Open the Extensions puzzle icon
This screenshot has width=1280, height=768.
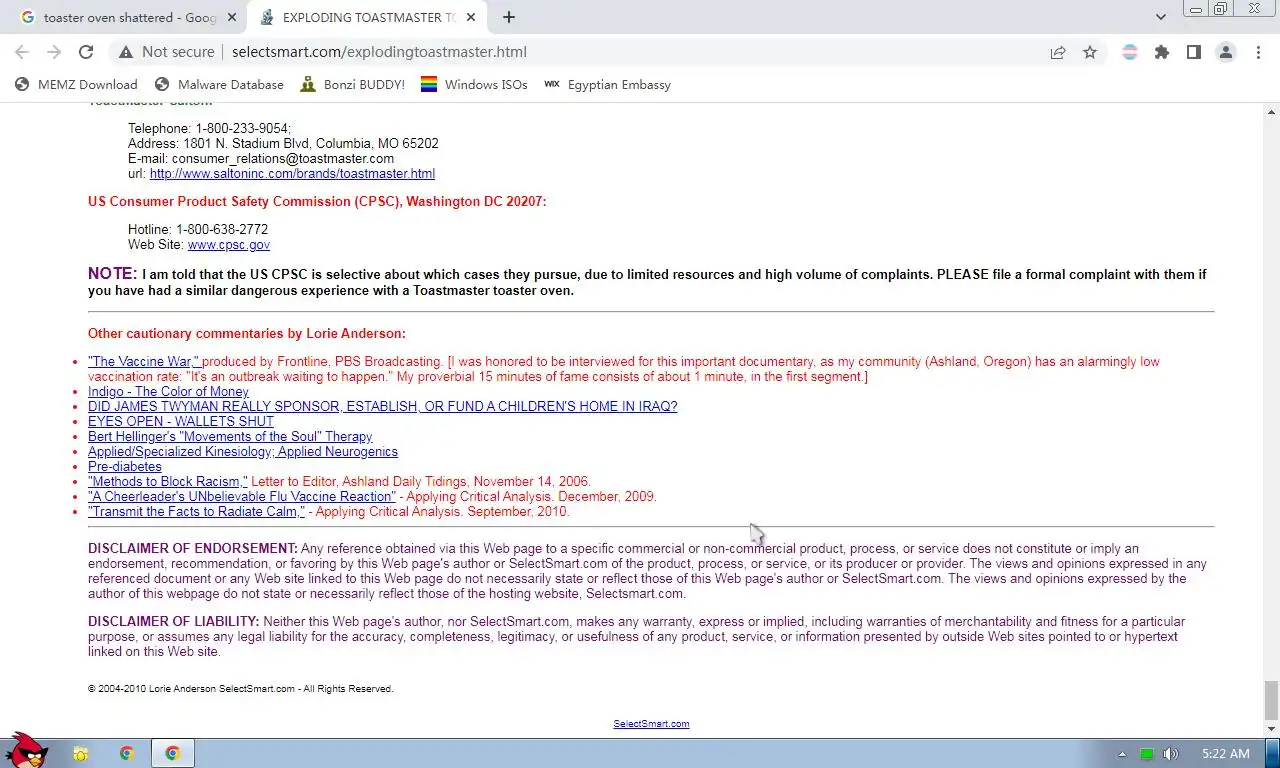point(1162,52)
